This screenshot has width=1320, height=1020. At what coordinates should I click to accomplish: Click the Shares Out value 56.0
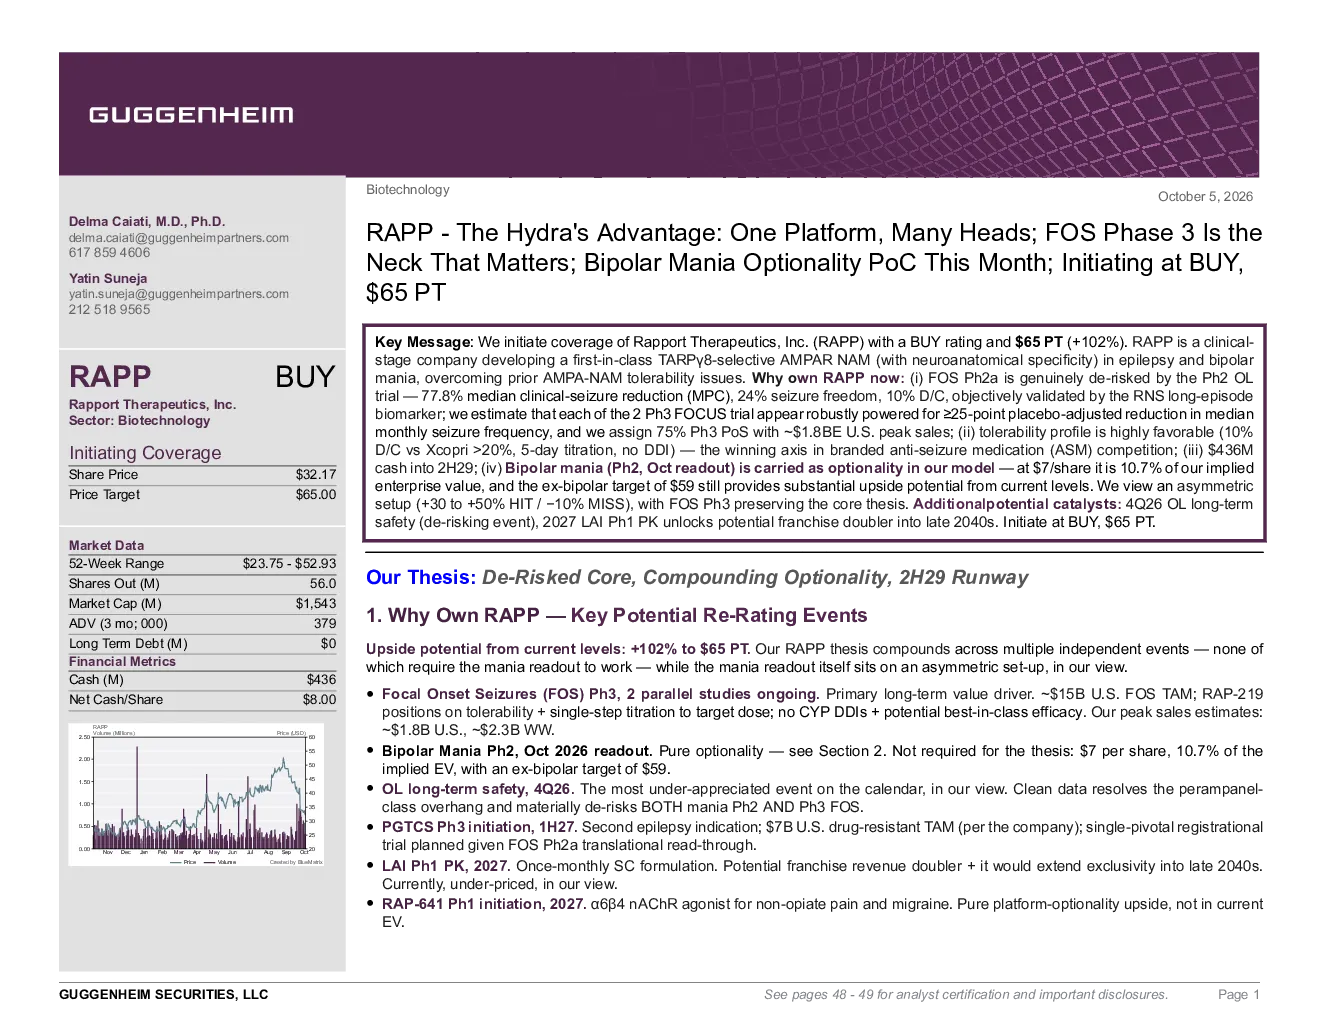323,584
